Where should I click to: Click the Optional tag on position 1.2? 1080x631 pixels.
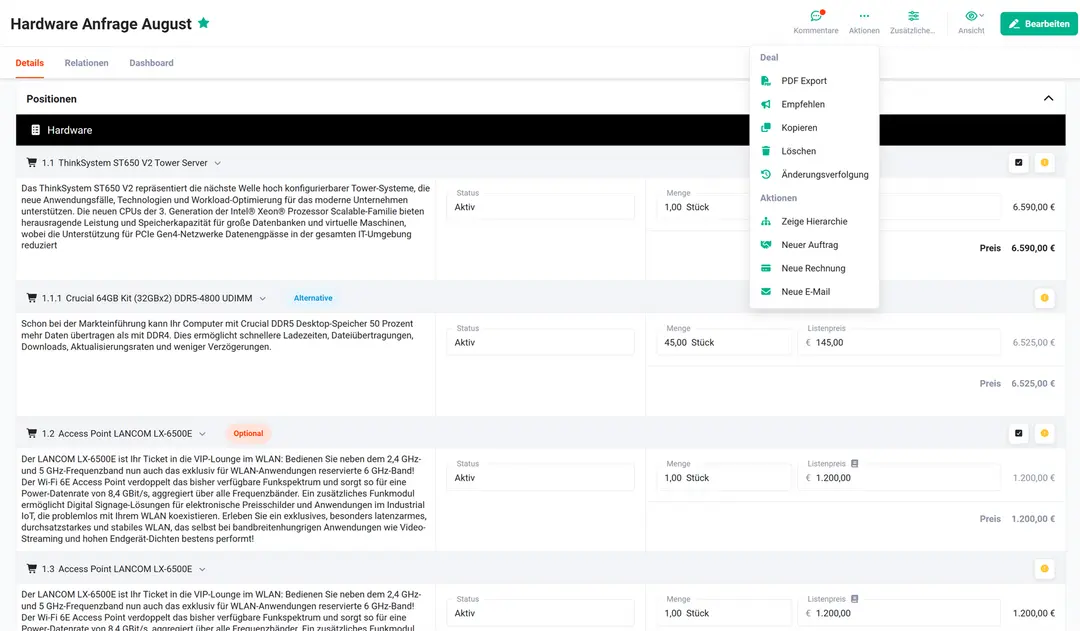click(248, 433)
